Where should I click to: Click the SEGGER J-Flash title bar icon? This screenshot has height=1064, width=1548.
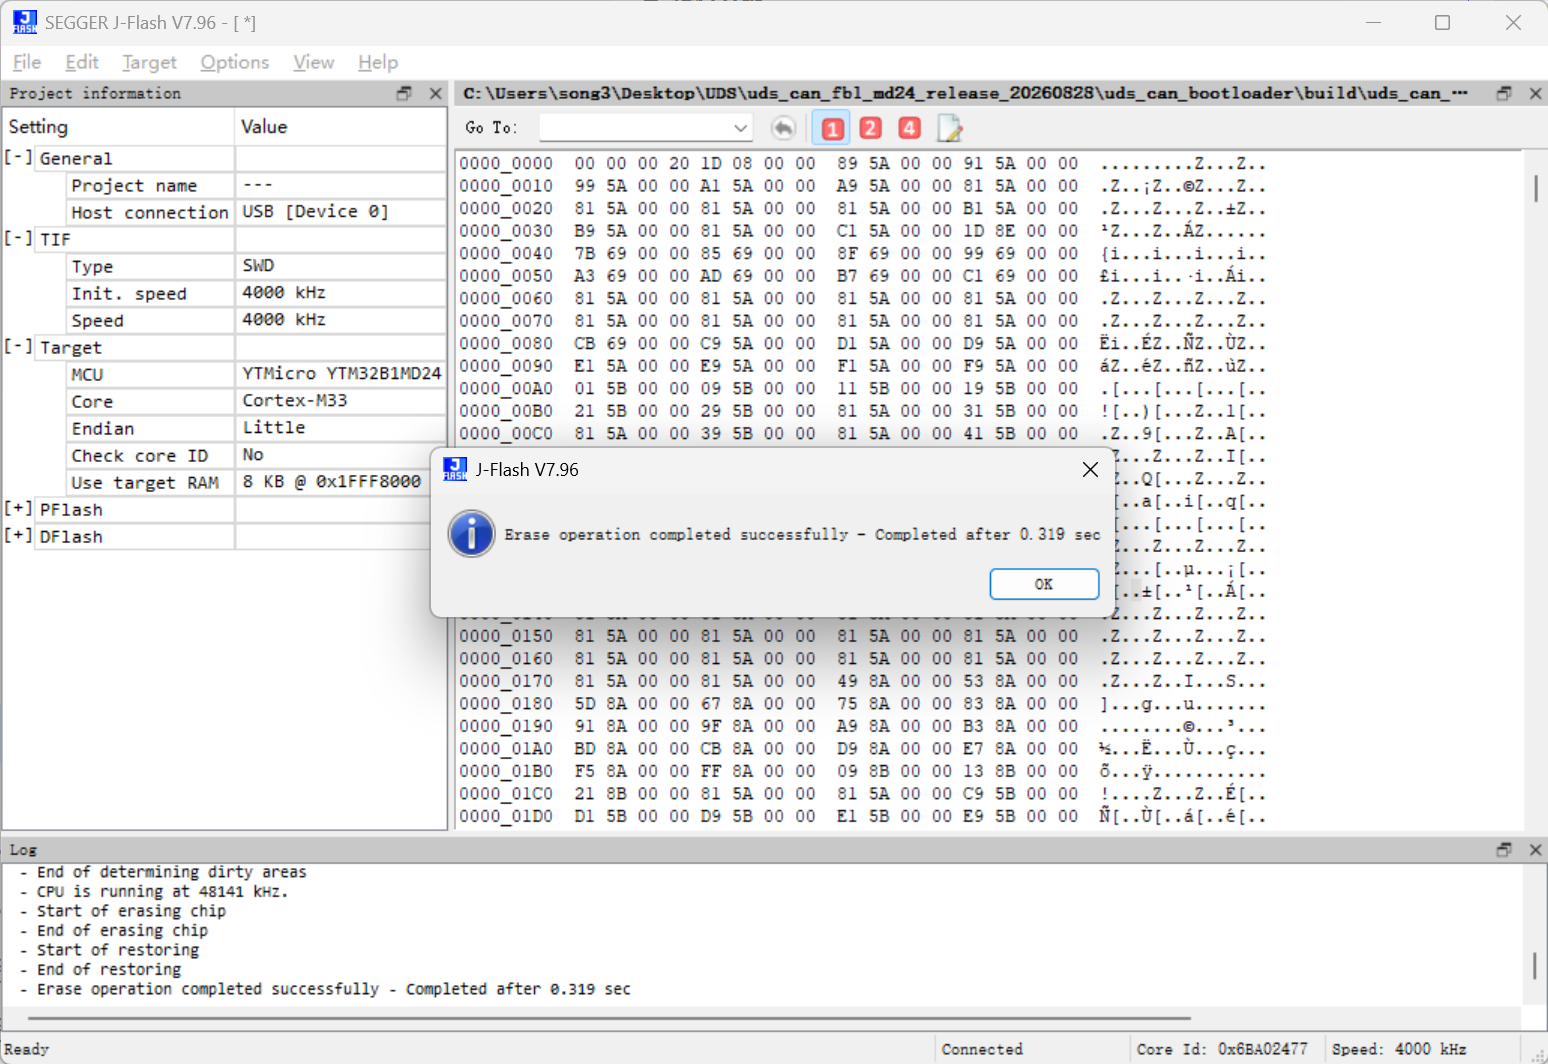click(25, 22)
